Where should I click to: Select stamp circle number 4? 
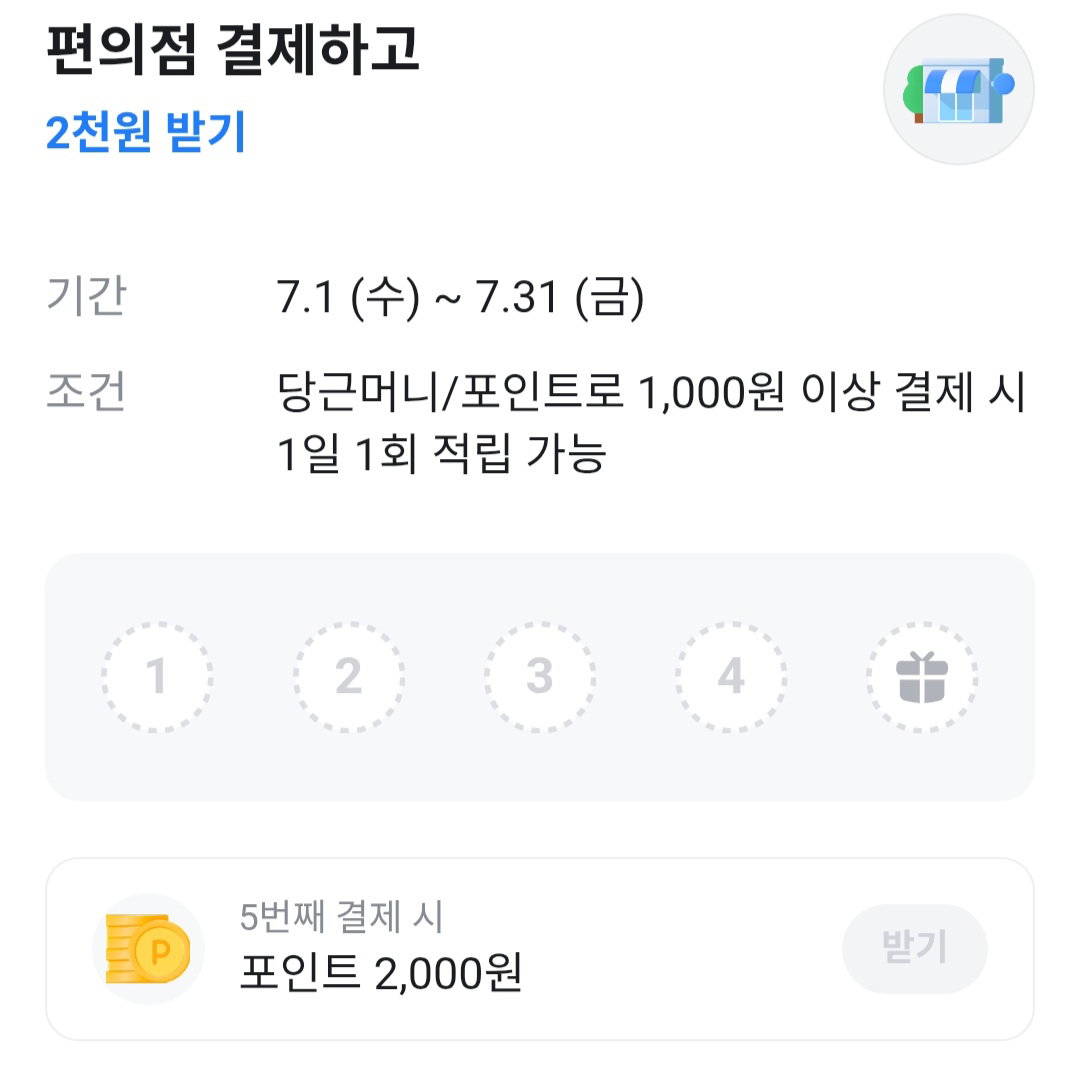pos(731,677)
